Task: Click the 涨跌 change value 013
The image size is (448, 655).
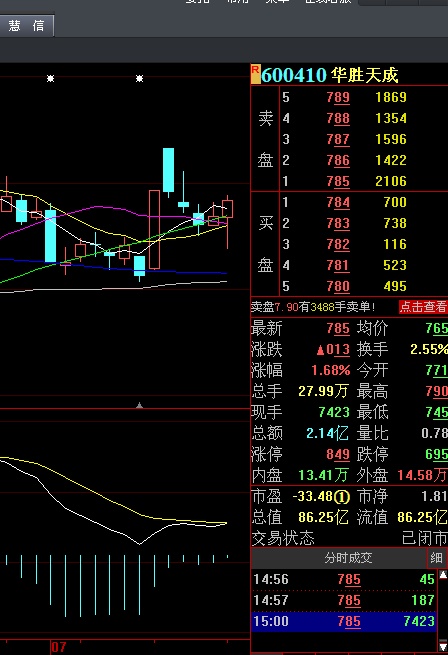Action: pyautogui.click(x=333, y=349)
